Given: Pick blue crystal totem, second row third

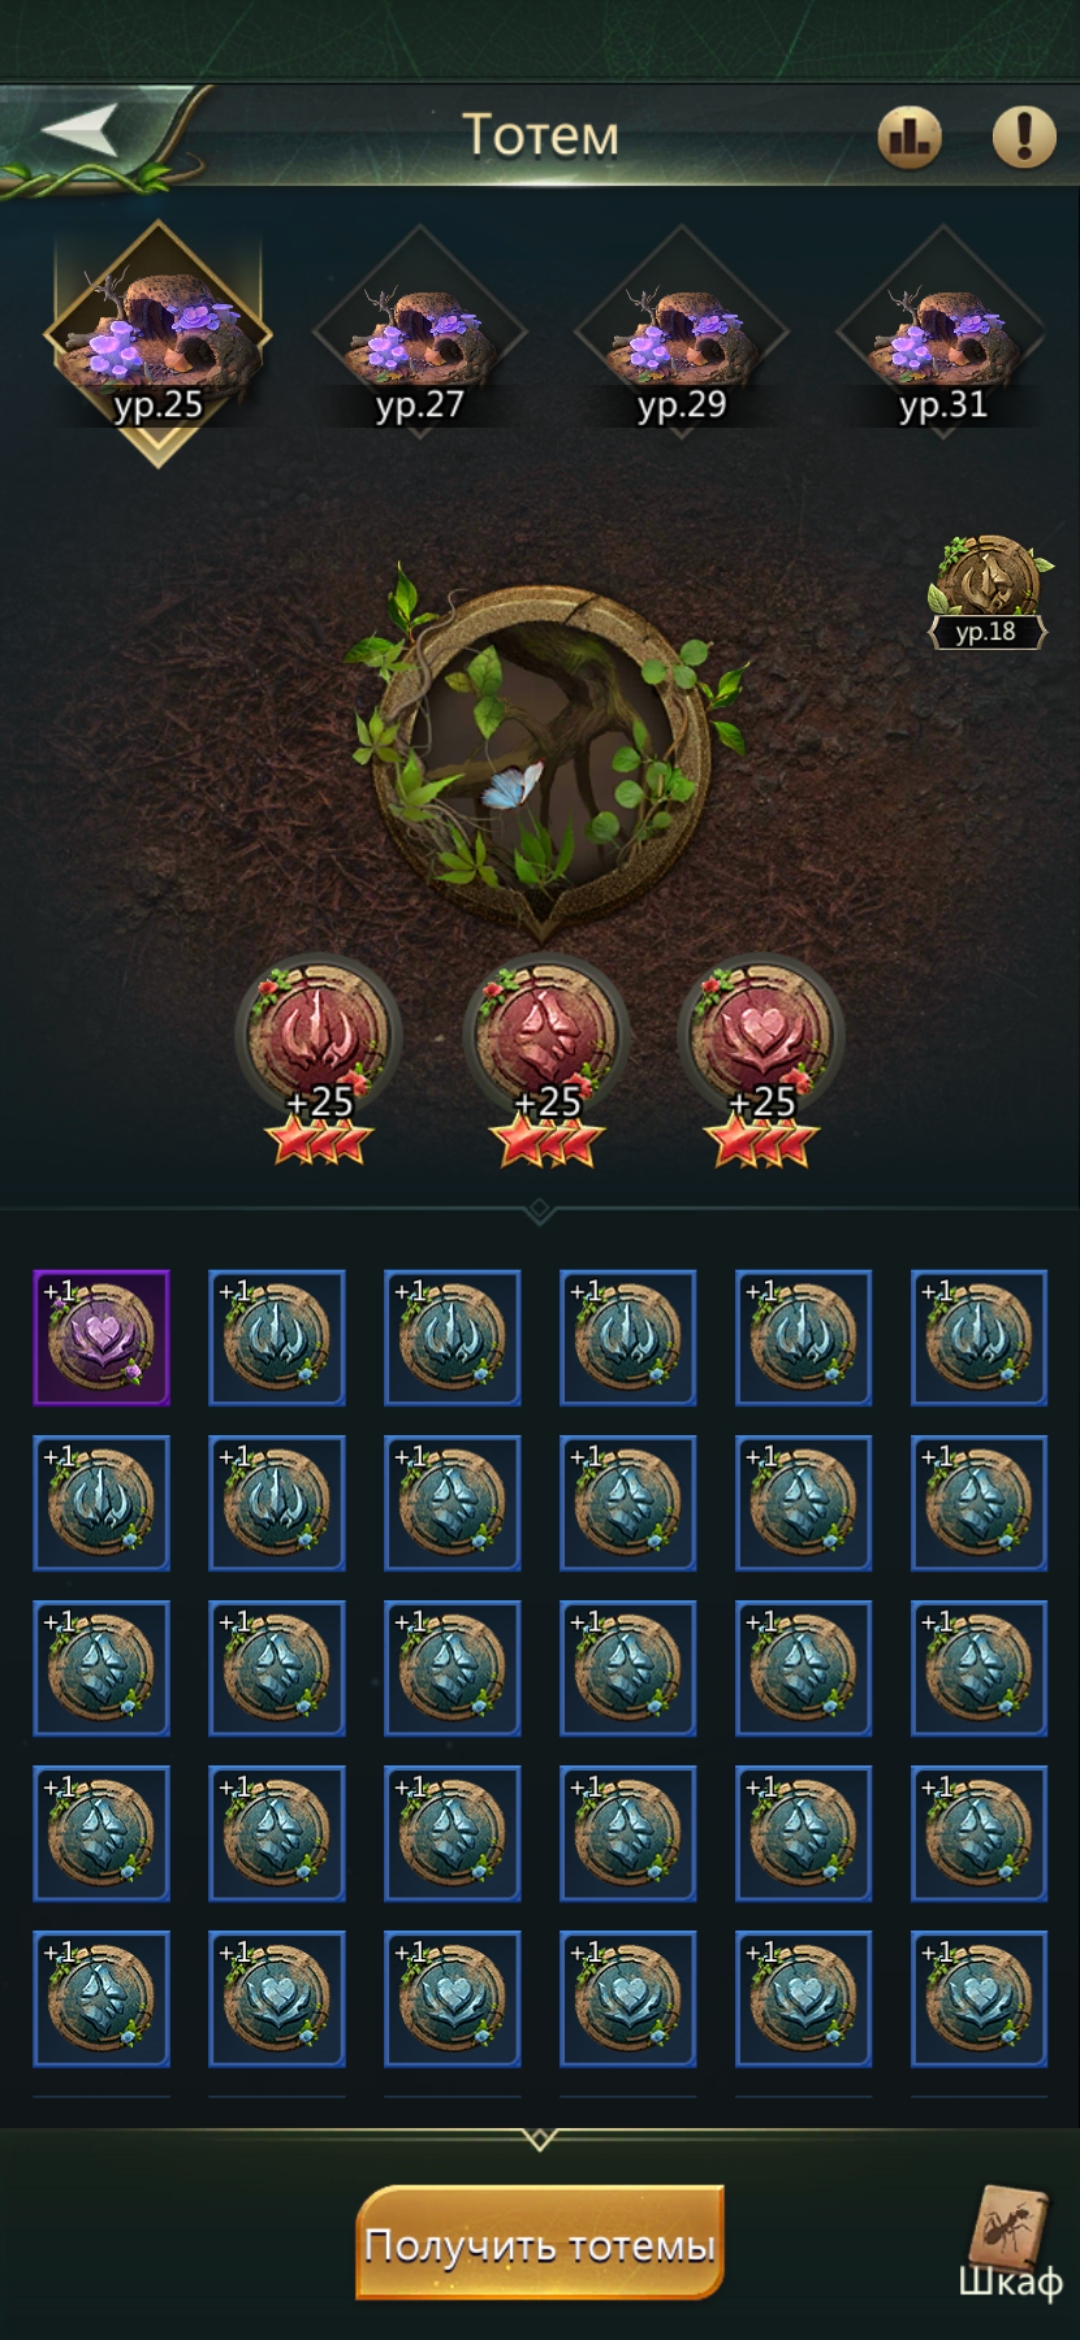Looking at the screenshot, I should point(452,1503).
